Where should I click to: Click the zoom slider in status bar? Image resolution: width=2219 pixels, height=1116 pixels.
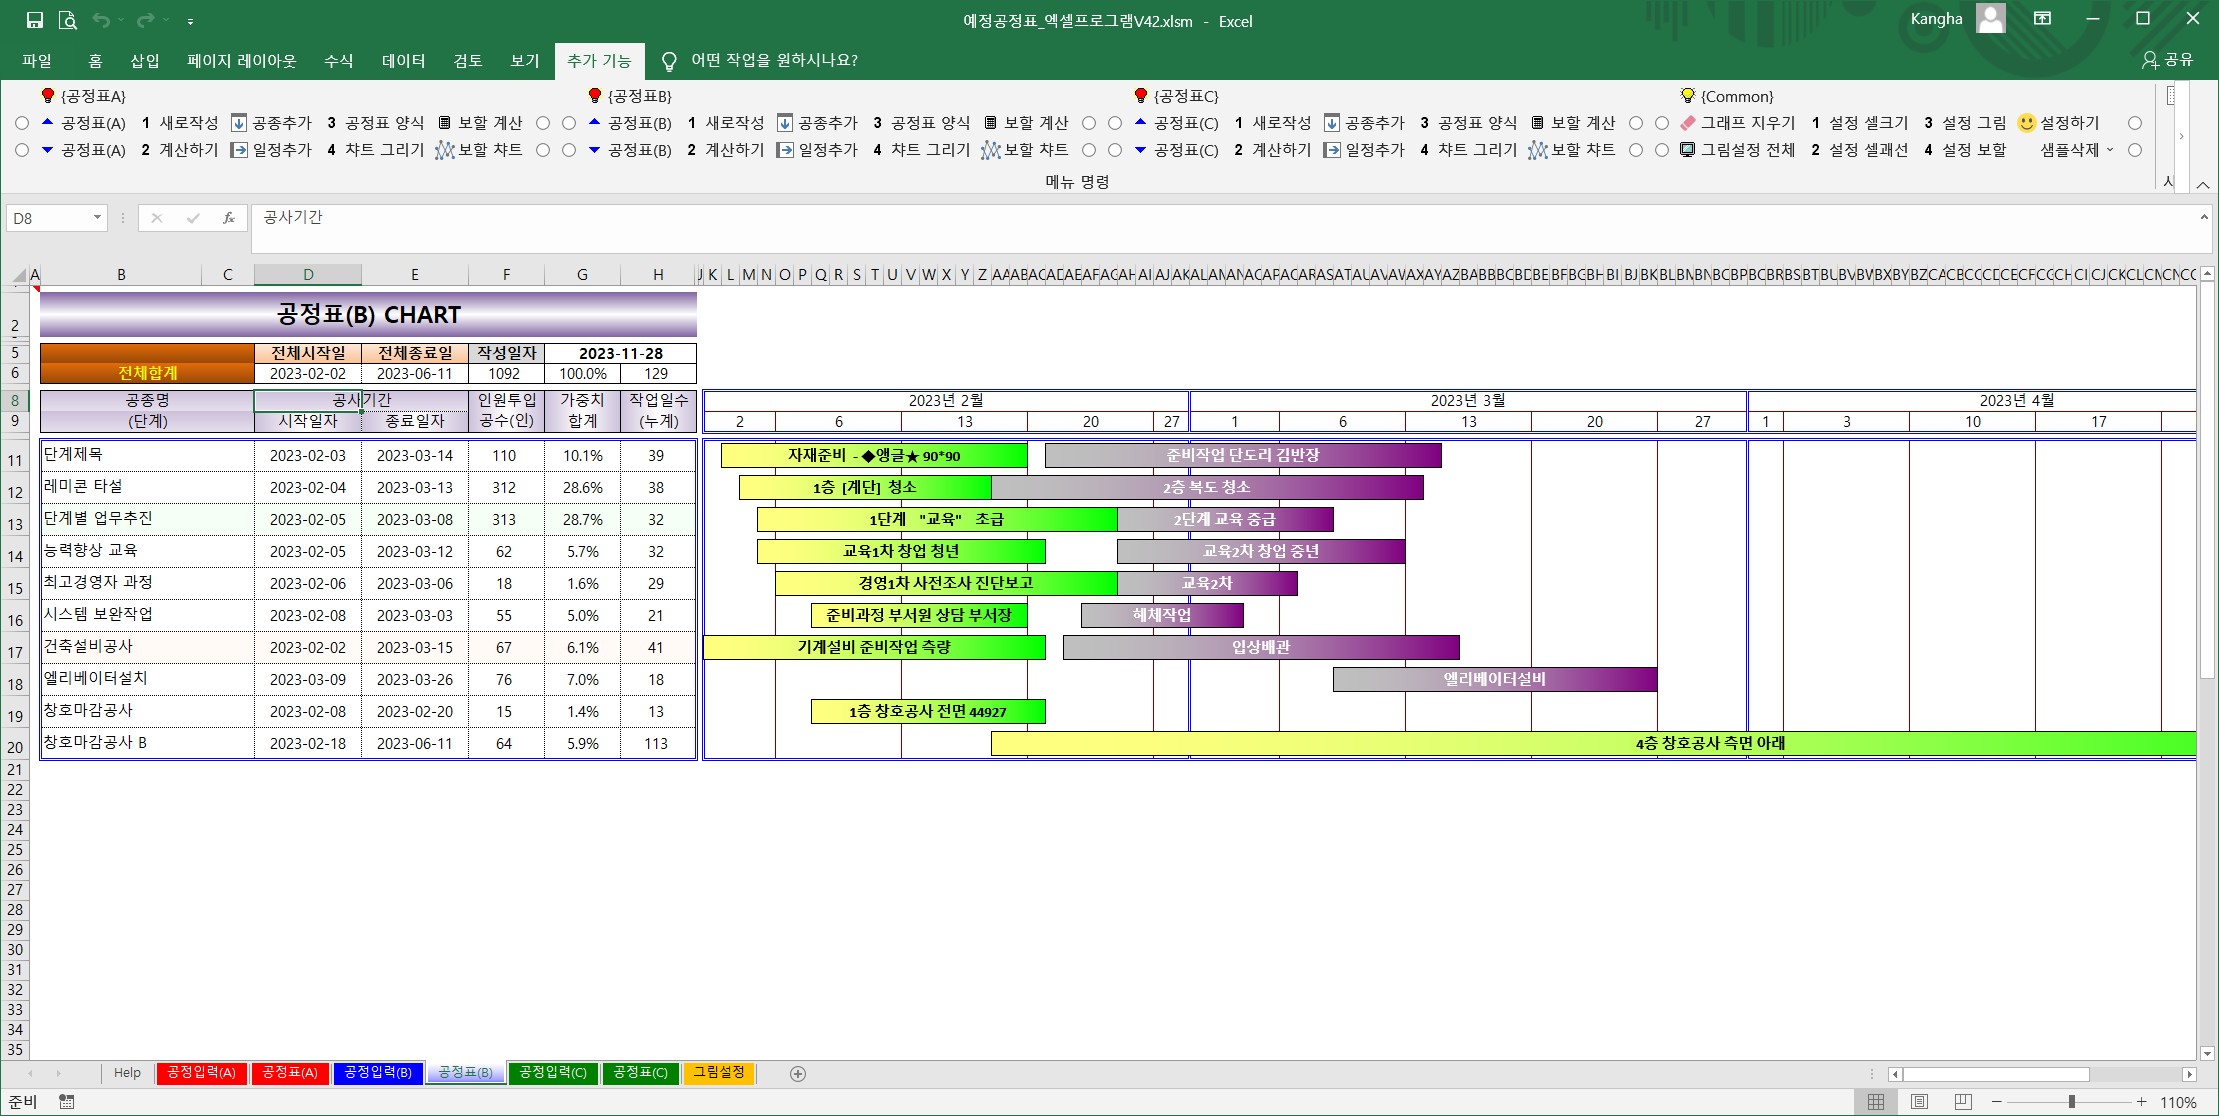[x=2071, y=1102]
